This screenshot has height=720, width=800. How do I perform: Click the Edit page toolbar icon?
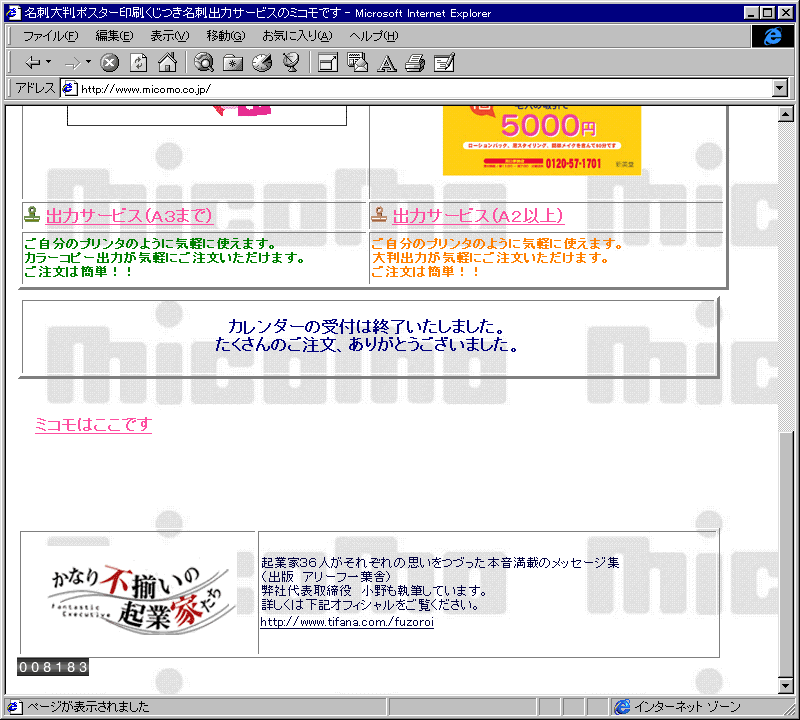coord(444,63)
